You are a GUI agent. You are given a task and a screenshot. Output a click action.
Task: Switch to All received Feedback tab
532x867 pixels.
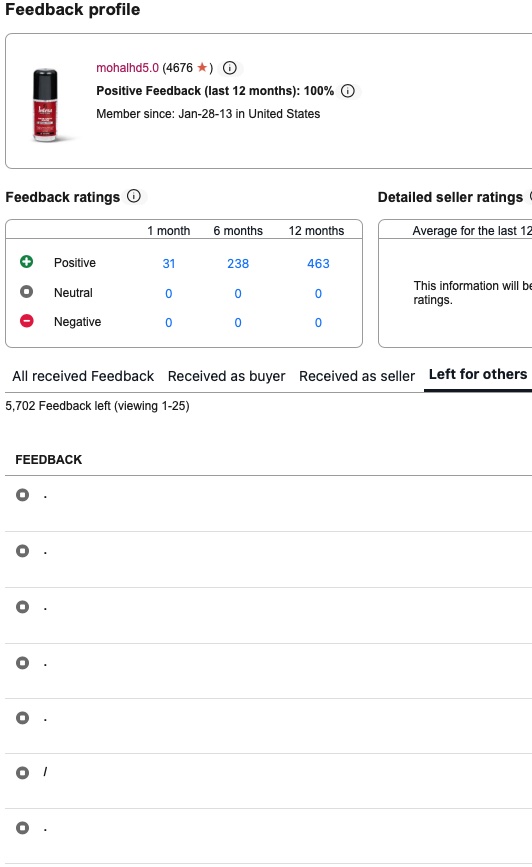83,377
